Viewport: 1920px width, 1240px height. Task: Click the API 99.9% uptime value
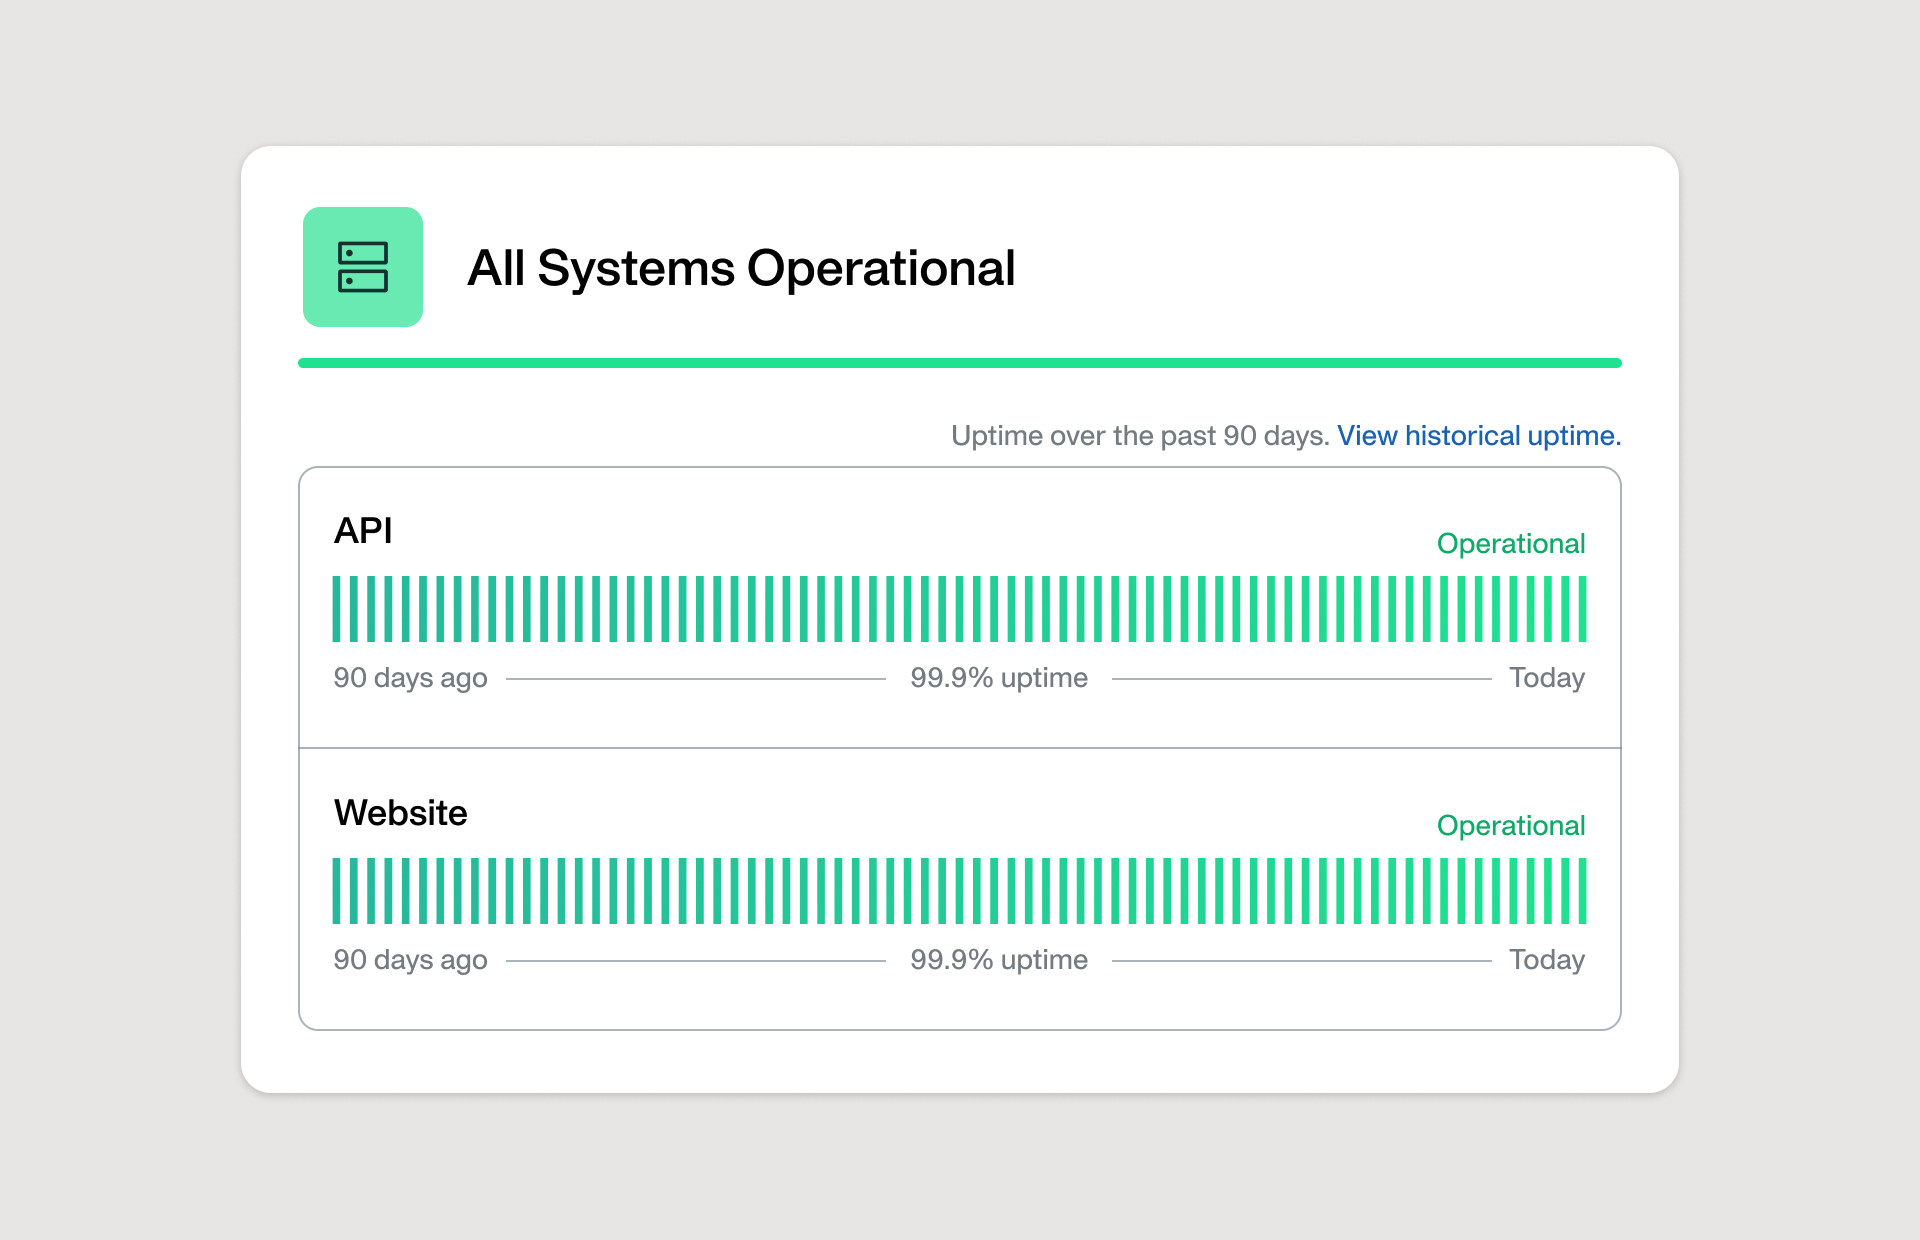click(x=999, y=678)
